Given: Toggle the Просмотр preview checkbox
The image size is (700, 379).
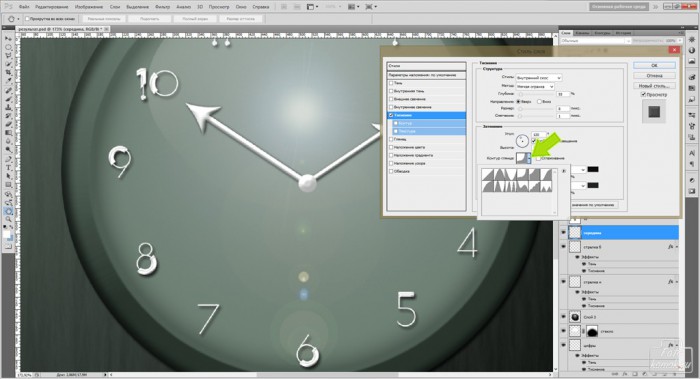Looking at the screenshot, I should pyautogui.click(x=643, y=94).
